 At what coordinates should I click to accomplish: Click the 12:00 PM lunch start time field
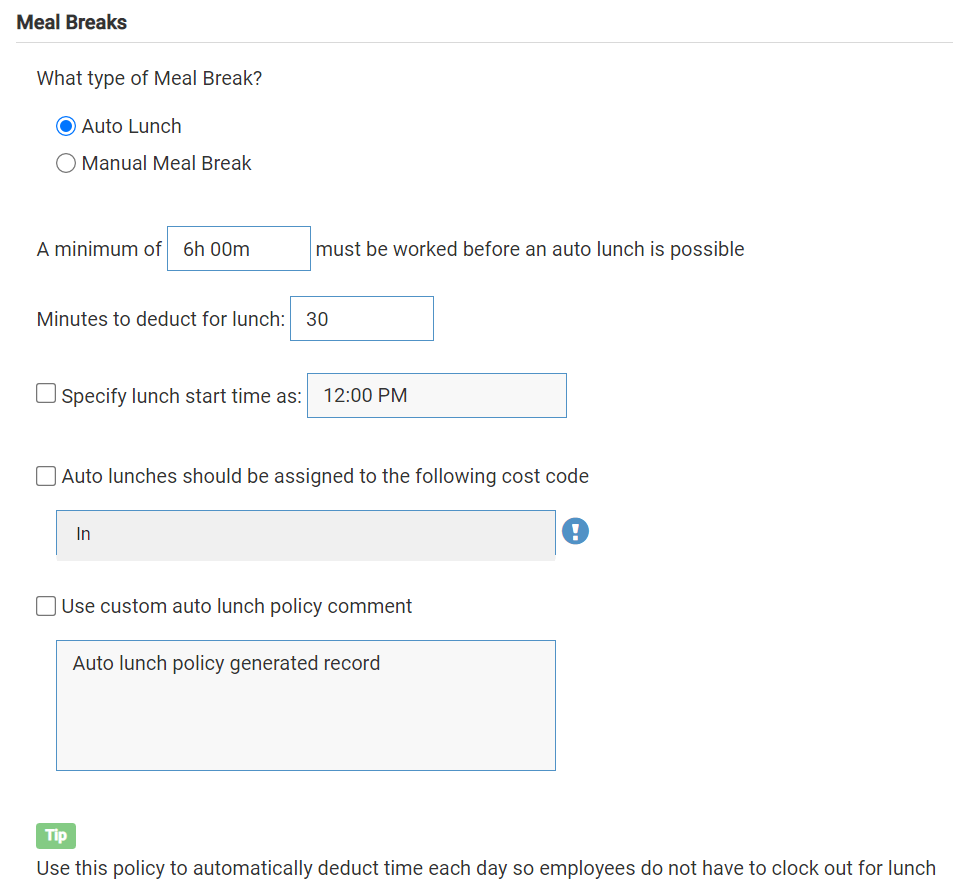(436, 395)
